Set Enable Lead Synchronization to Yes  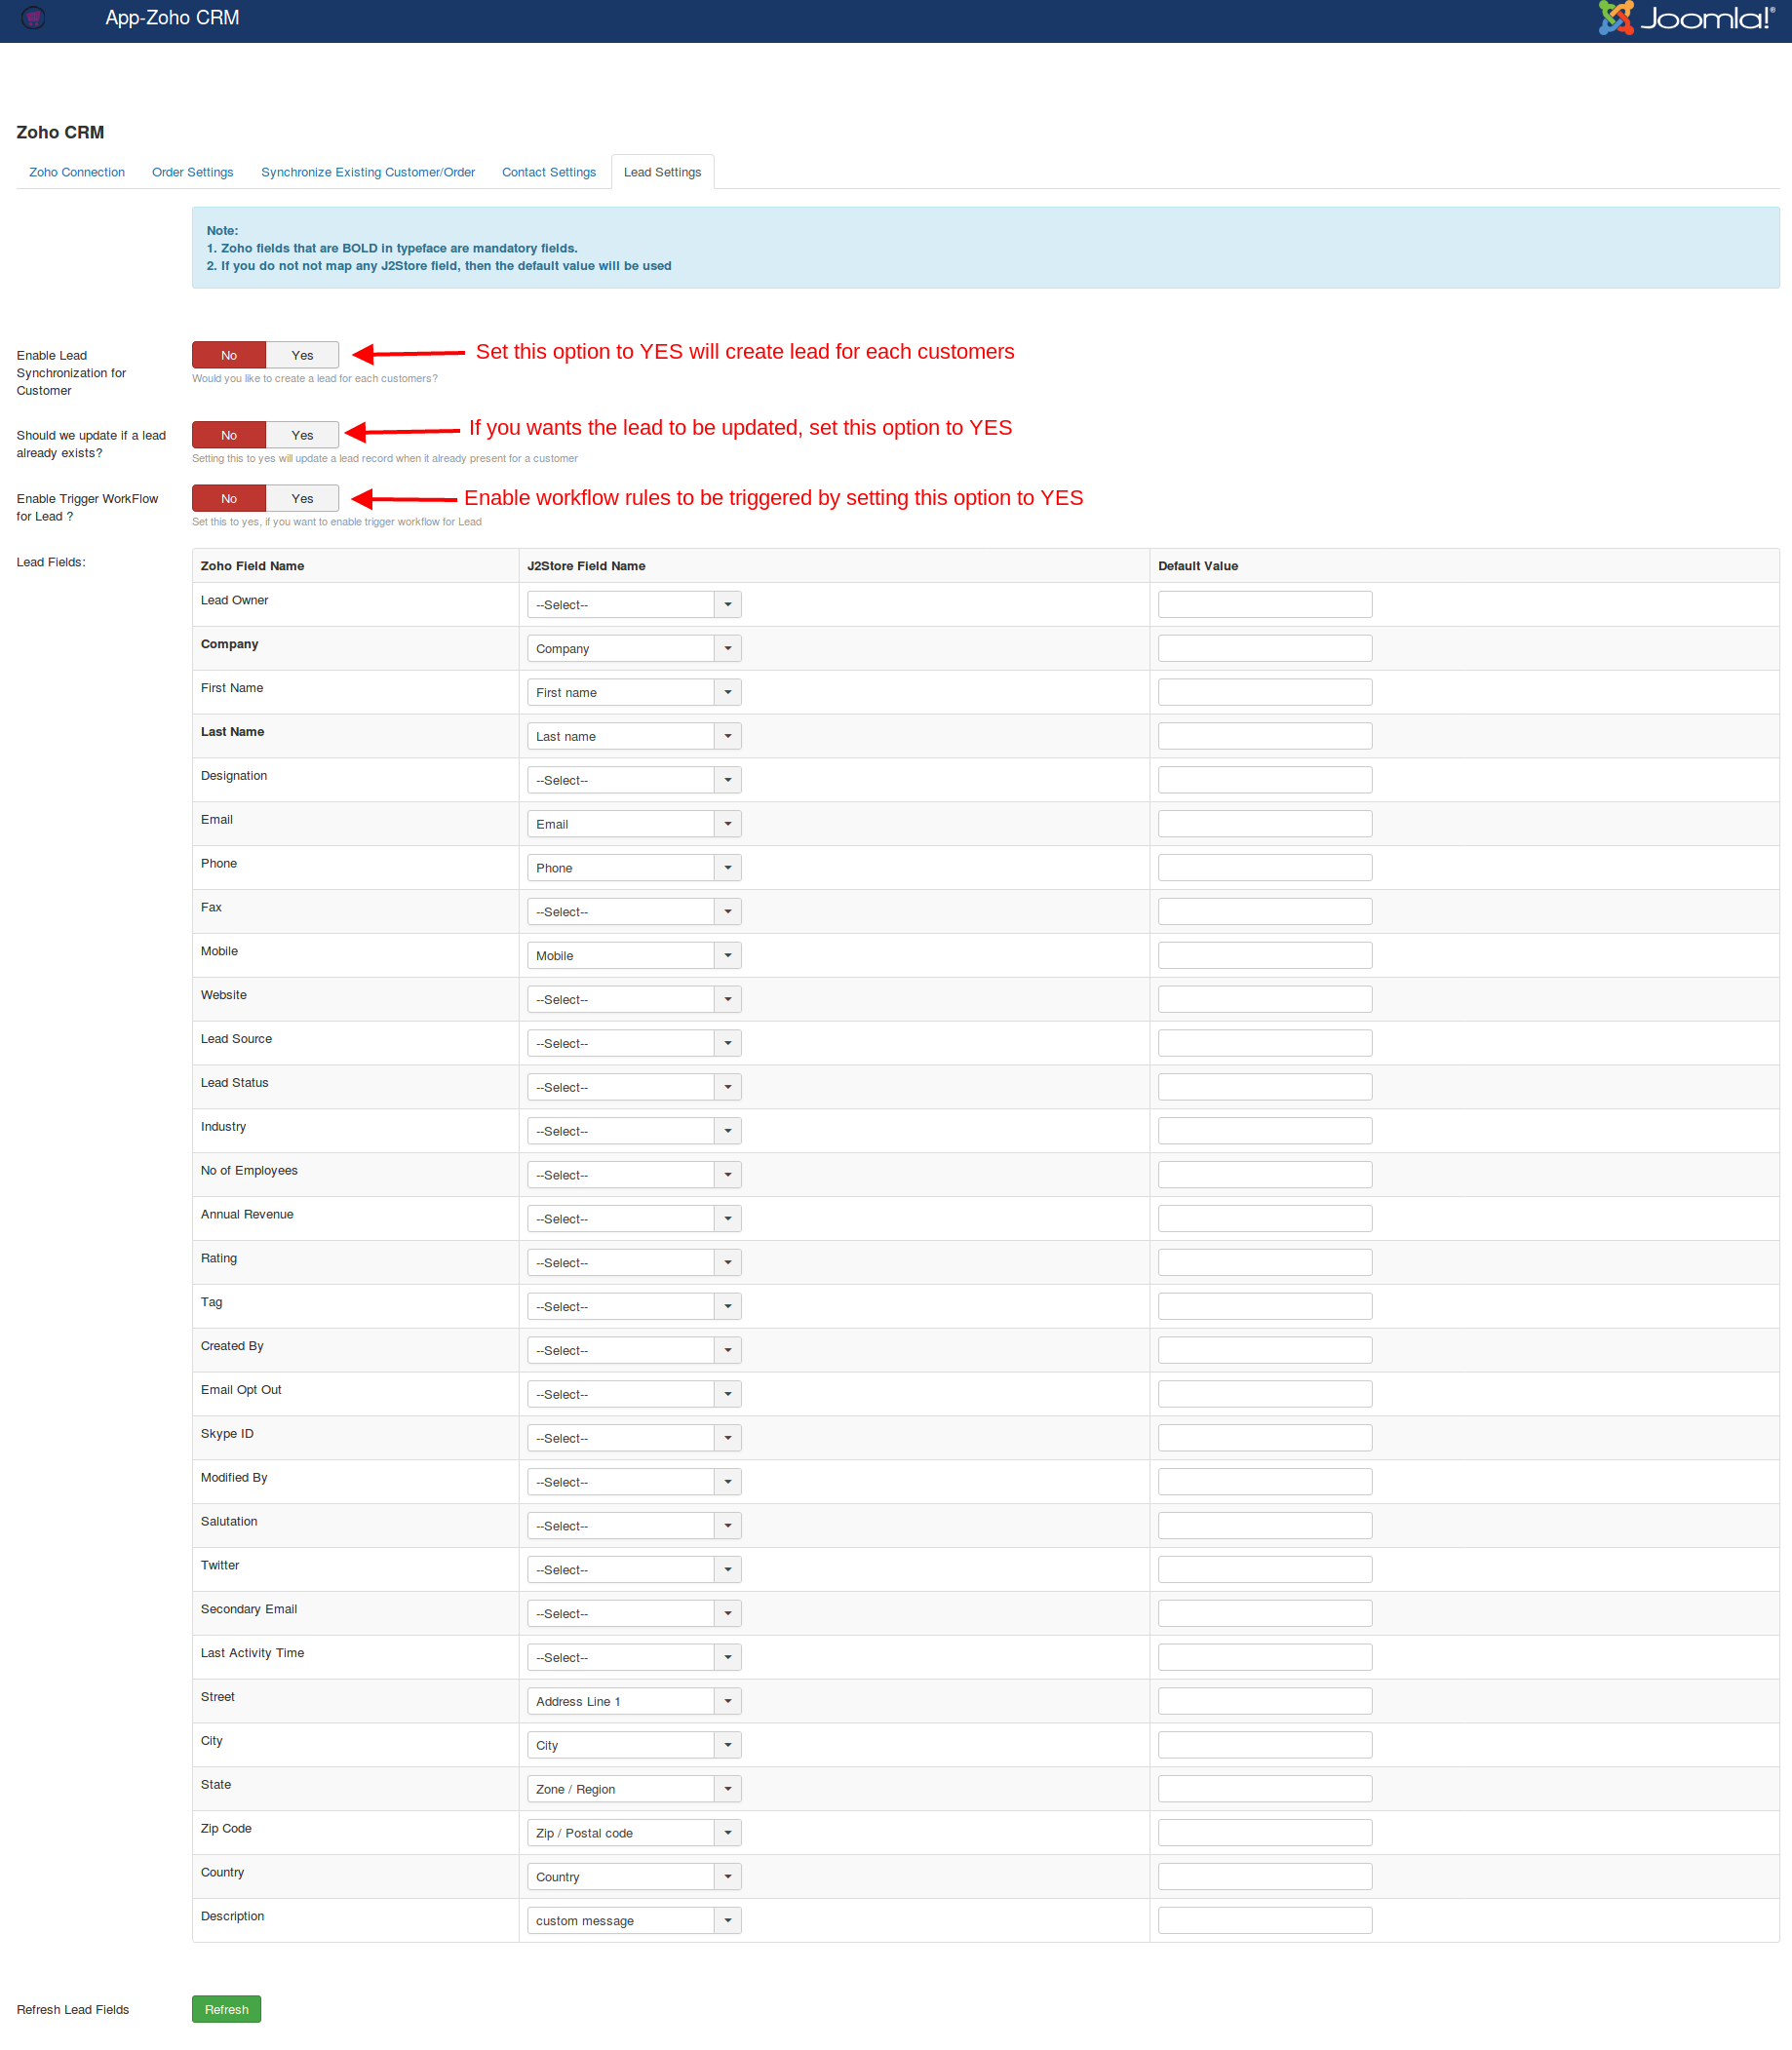tap(302, 355)
